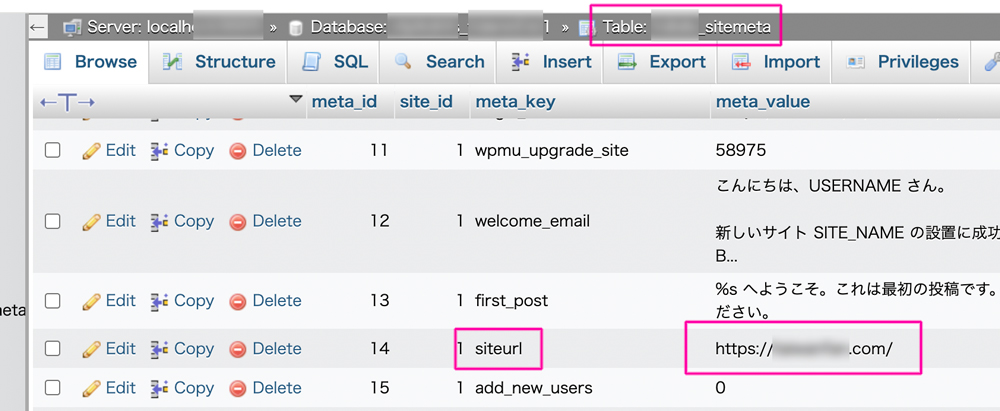Click the Server icon in the breadcrumb
1000x411 pixels.
(71, 26)
